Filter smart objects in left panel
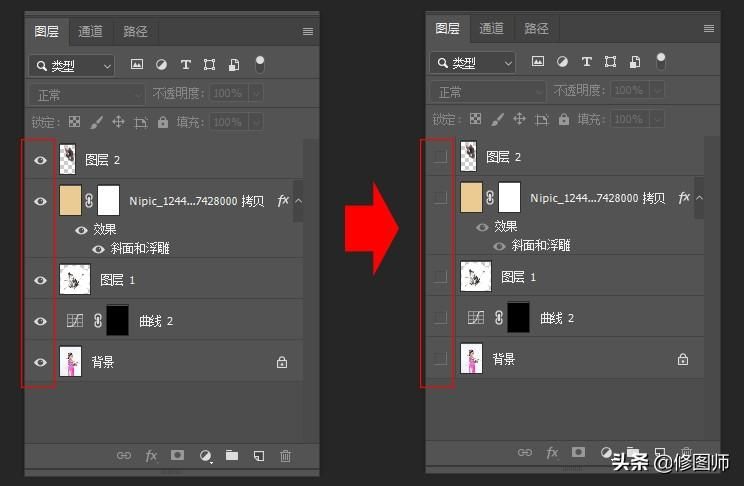Screen dimensions: 744x486 pos(234,65)
